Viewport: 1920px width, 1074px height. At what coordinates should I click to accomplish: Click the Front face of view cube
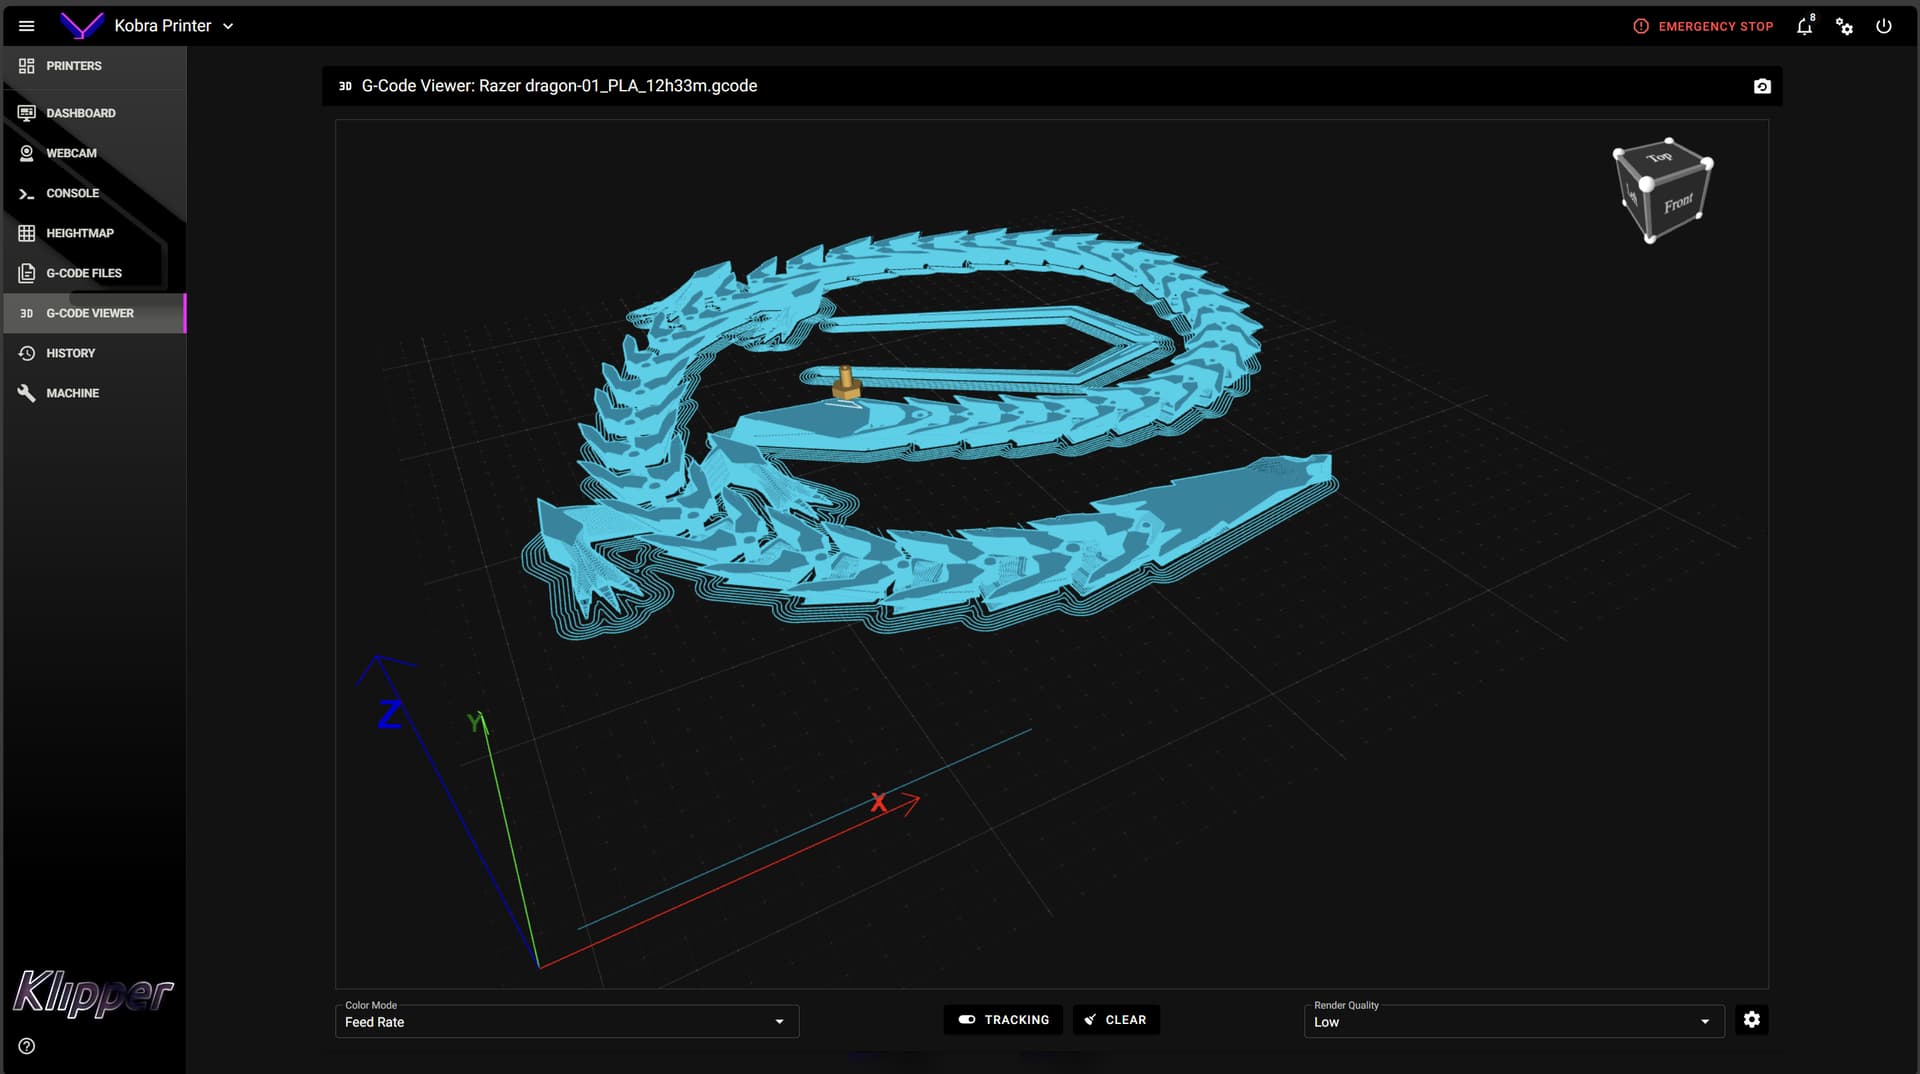coord(1678,203)
